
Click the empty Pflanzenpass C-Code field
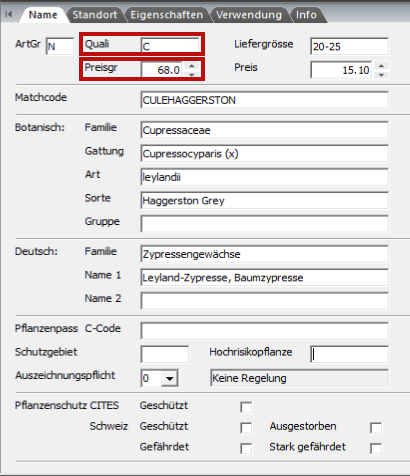[x=265, y=331]
